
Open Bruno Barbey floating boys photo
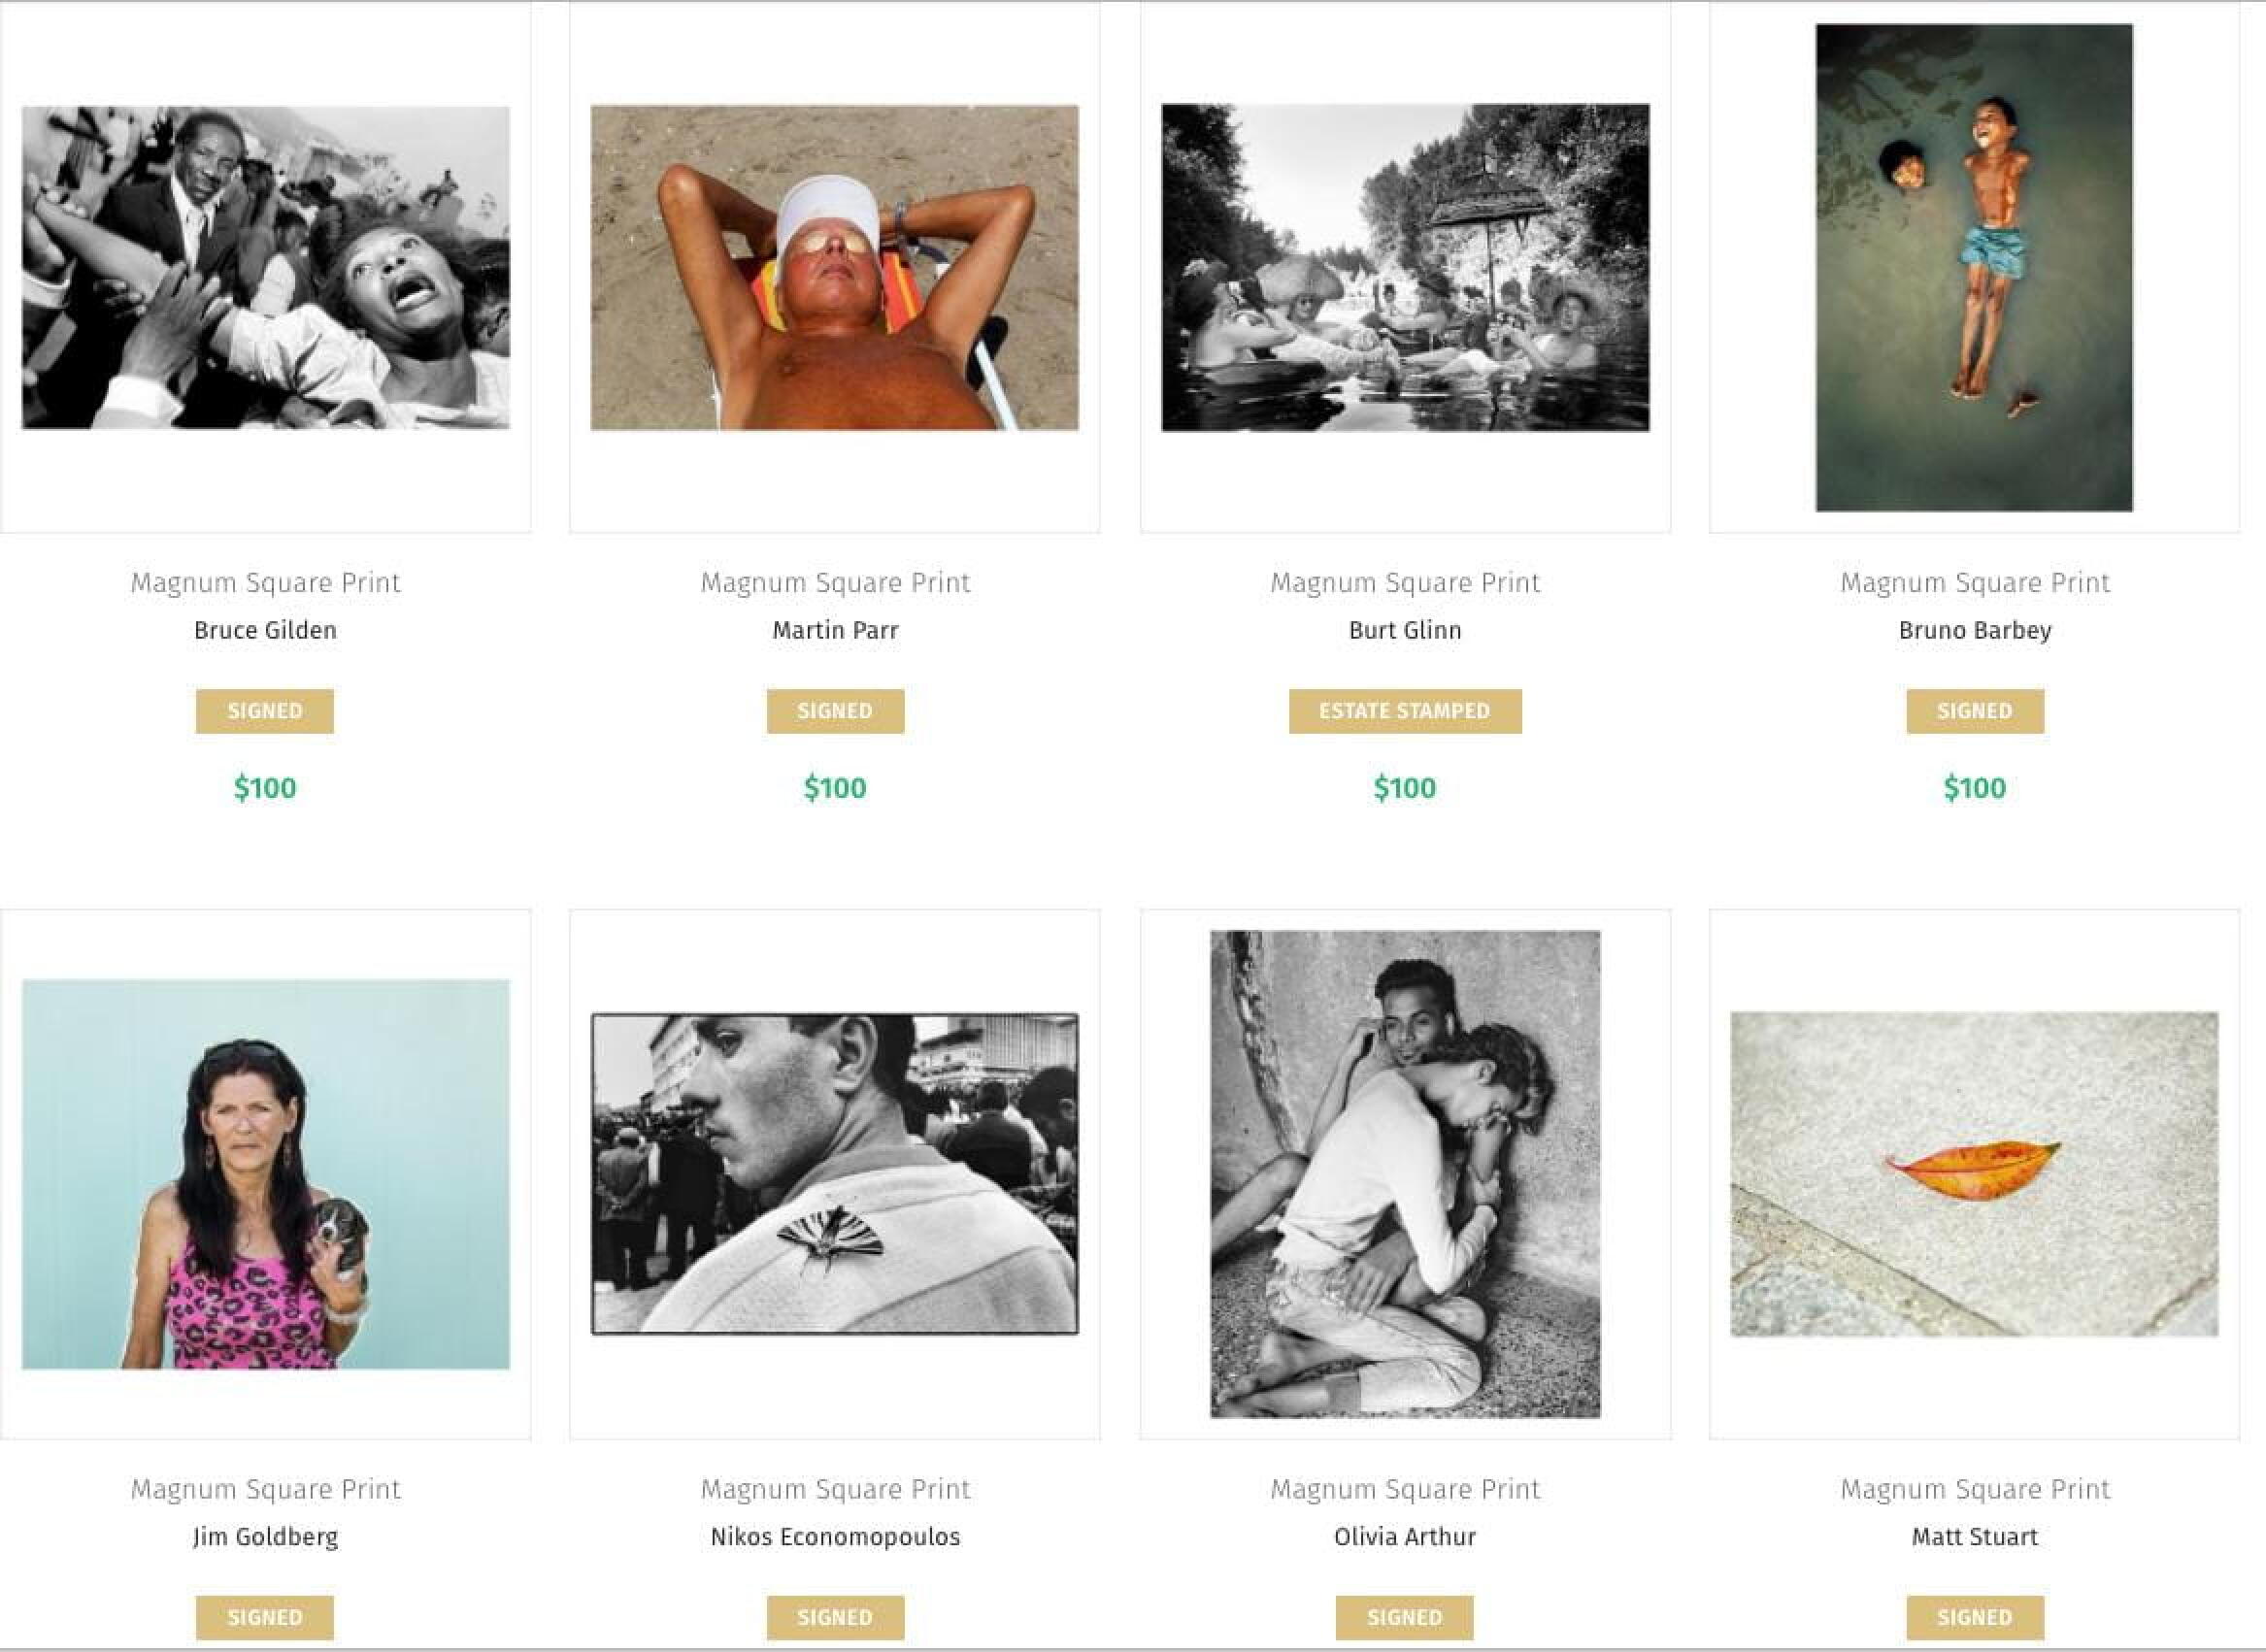click(1974, 267)
